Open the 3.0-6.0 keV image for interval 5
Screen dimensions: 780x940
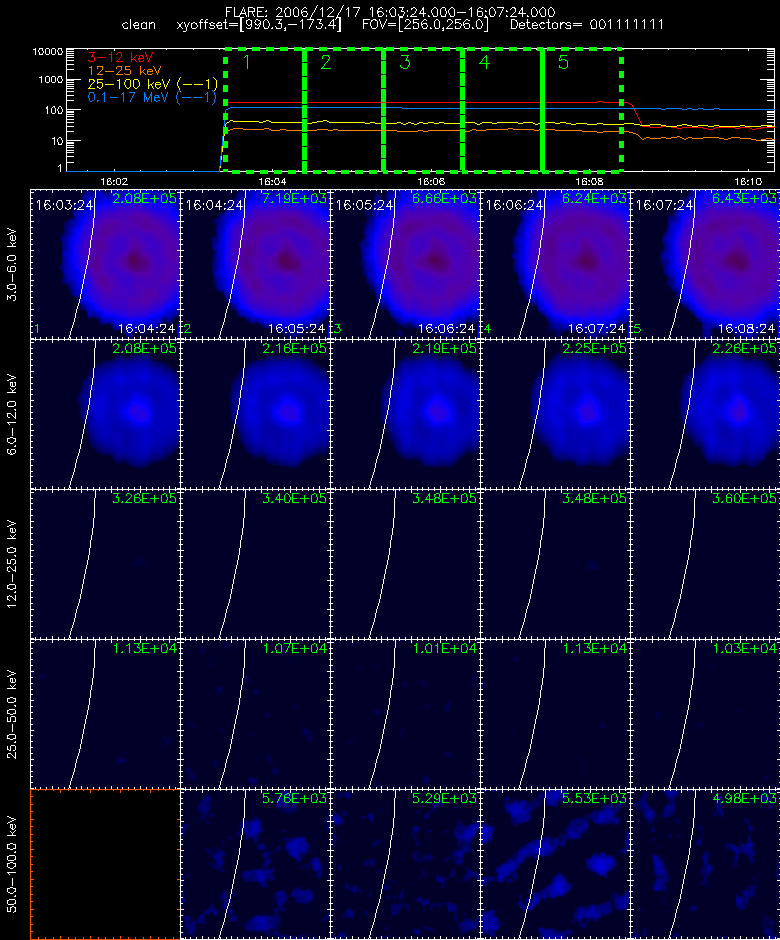[x=705, y=264]
